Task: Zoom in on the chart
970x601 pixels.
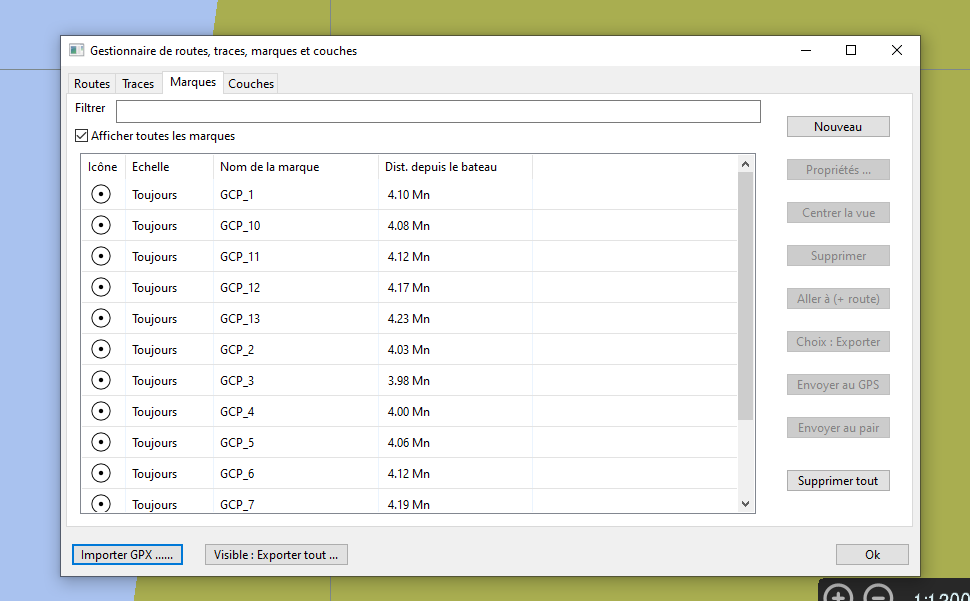Action: pyautogui.click(x=840, y=592)
